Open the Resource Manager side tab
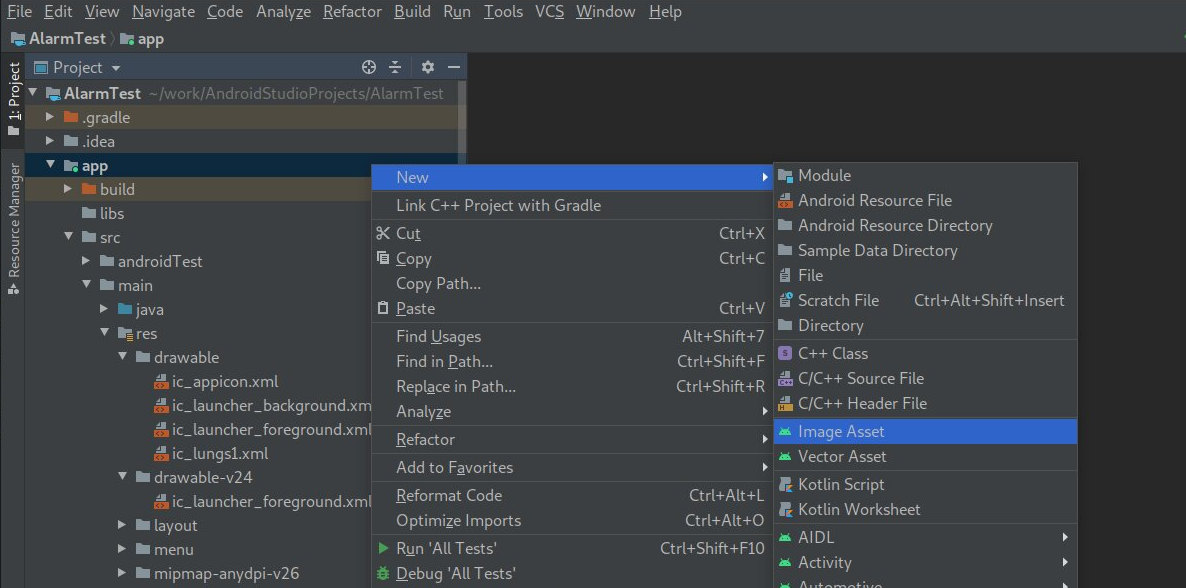 coord(14,229)
